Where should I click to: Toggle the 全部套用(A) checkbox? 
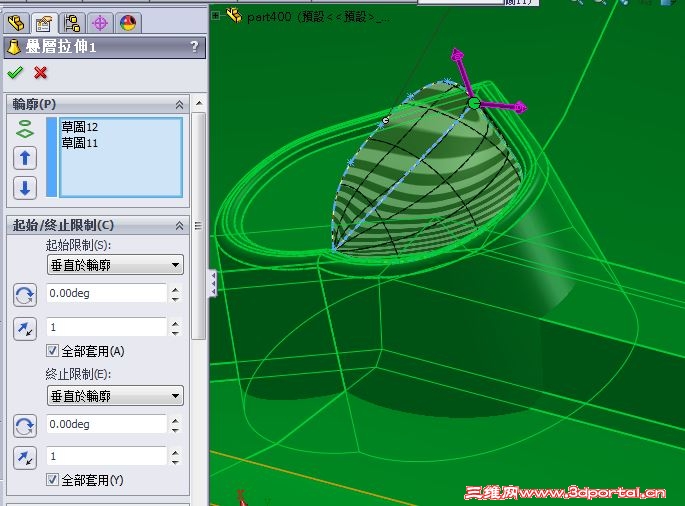coord(52,350)
